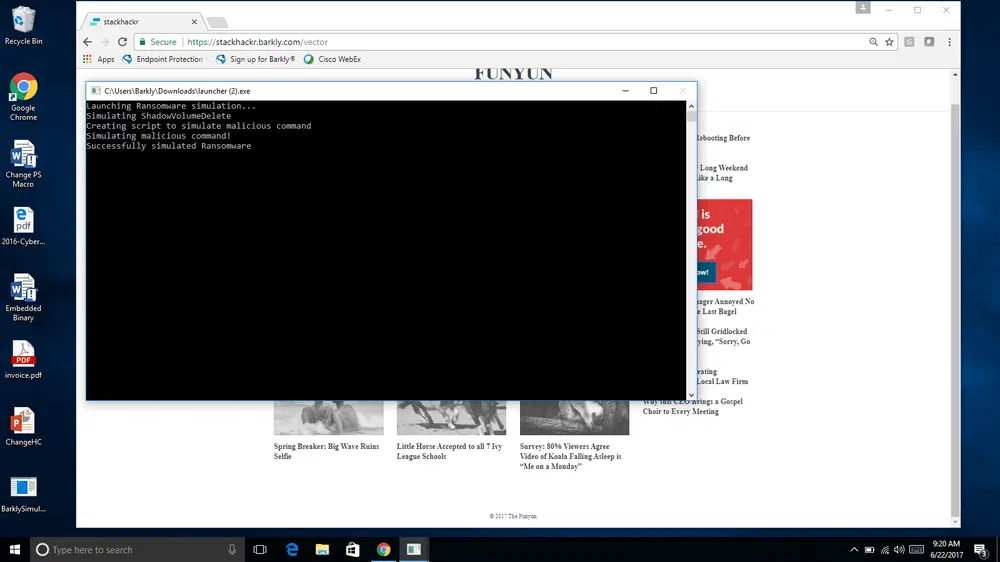Click the Spring Breaker article thumbnail

coord(328,418)
